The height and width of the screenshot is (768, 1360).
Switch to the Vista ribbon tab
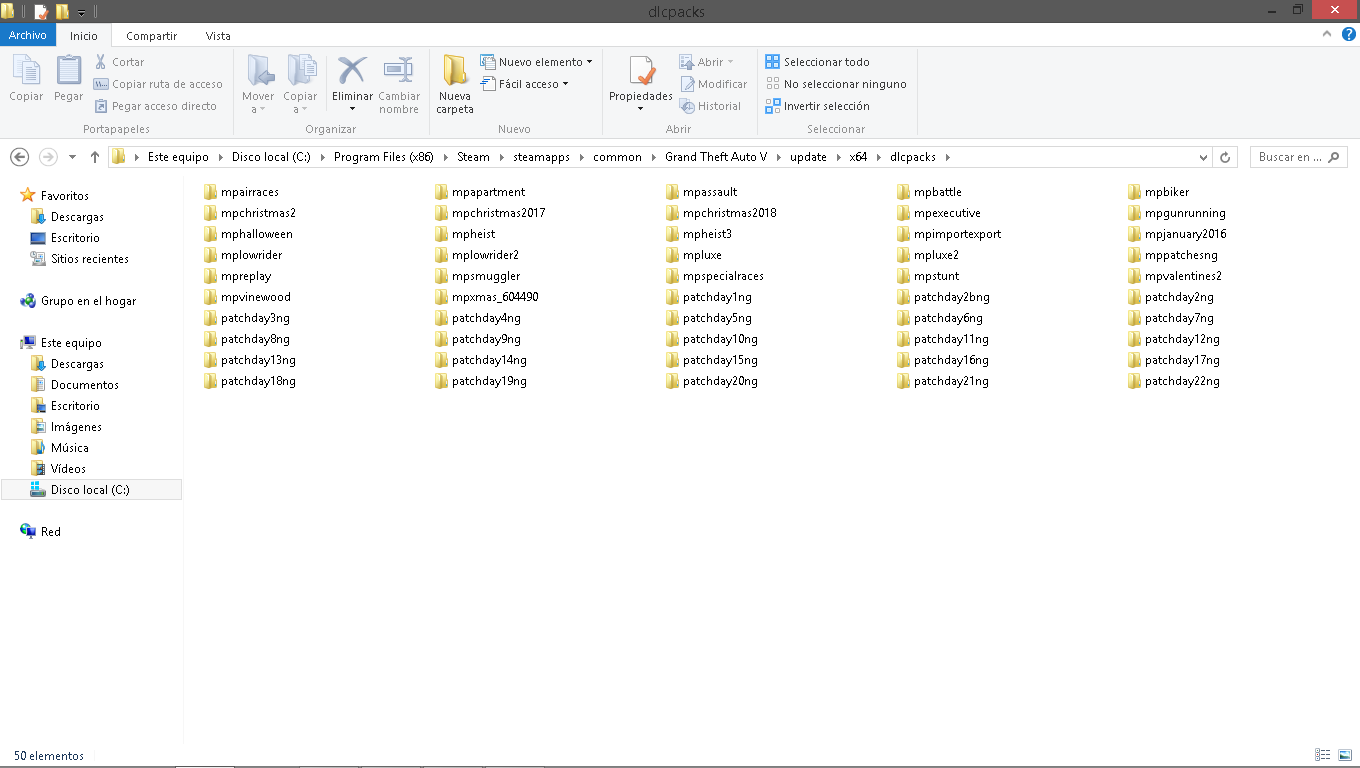[x=218, y=35]
